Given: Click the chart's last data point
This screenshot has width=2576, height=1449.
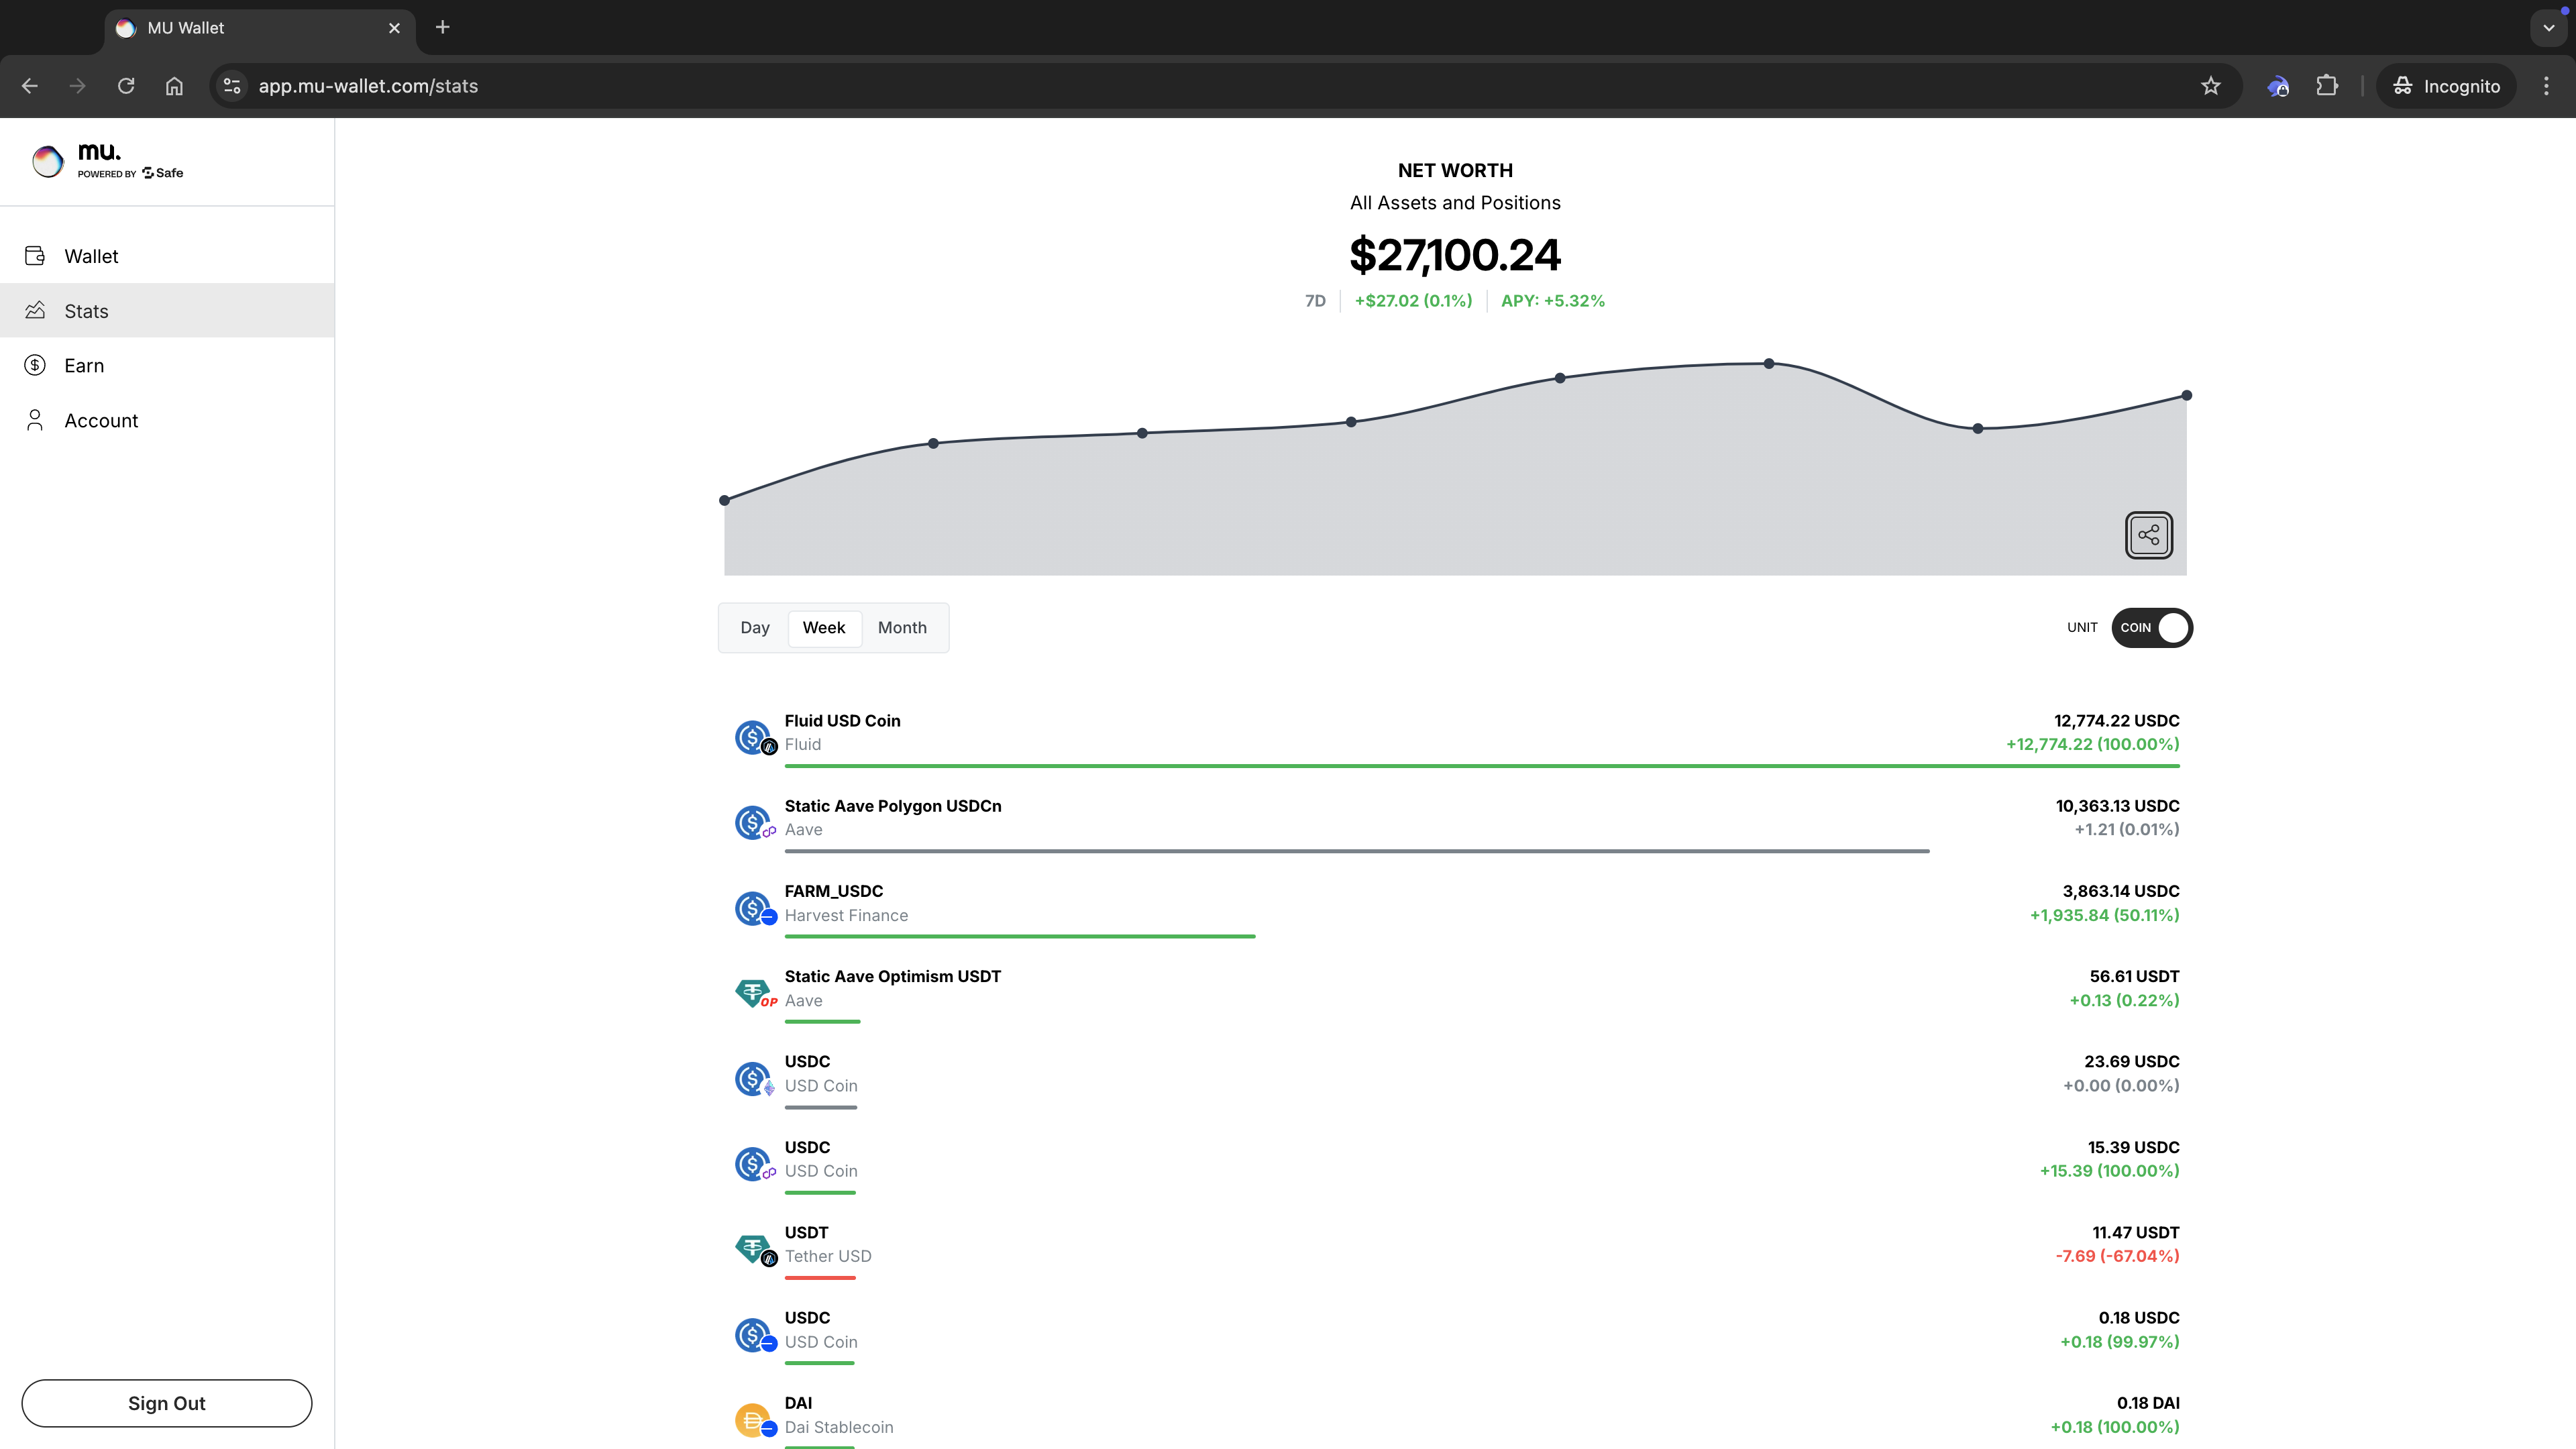Looking at the screenshot, I should (2187, 395).
